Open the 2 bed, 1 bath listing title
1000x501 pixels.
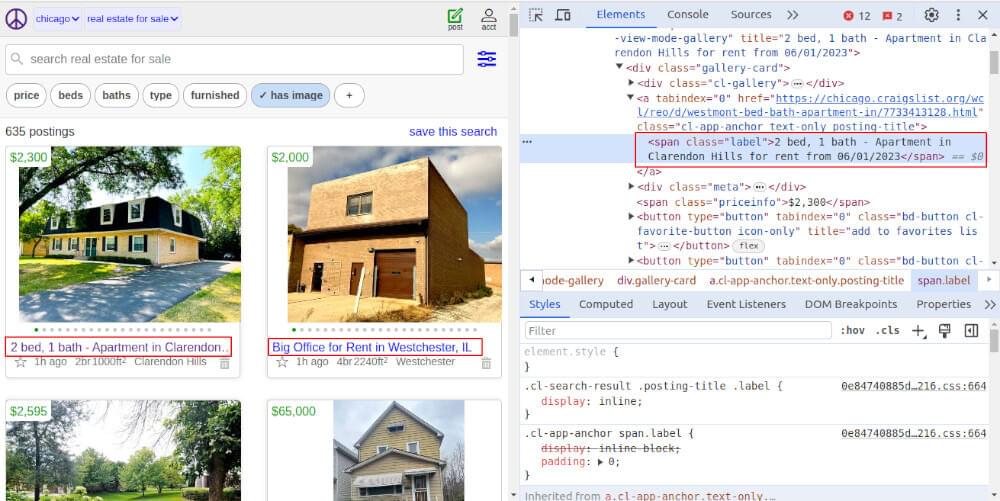119,347
